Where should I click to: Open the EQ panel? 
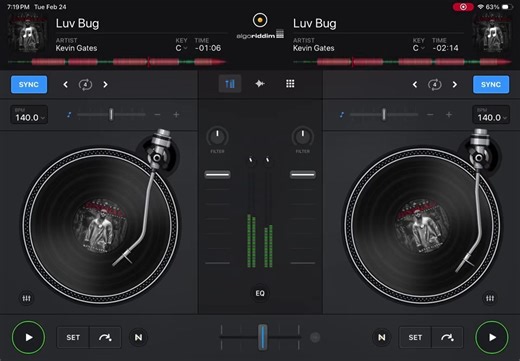click(x=260, y=293)
